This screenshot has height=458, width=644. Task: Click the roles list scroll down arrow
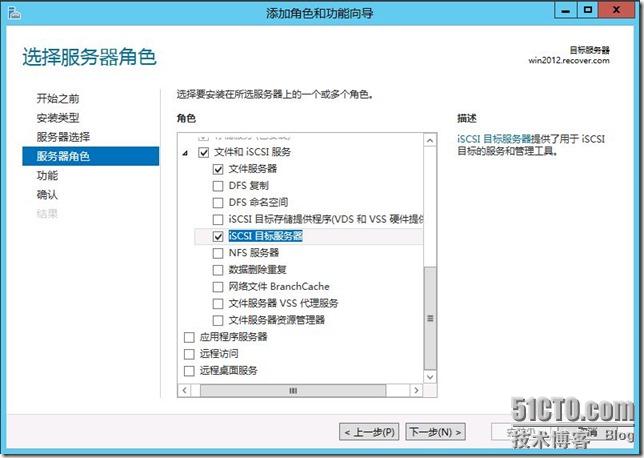click(x=430, y=377)
